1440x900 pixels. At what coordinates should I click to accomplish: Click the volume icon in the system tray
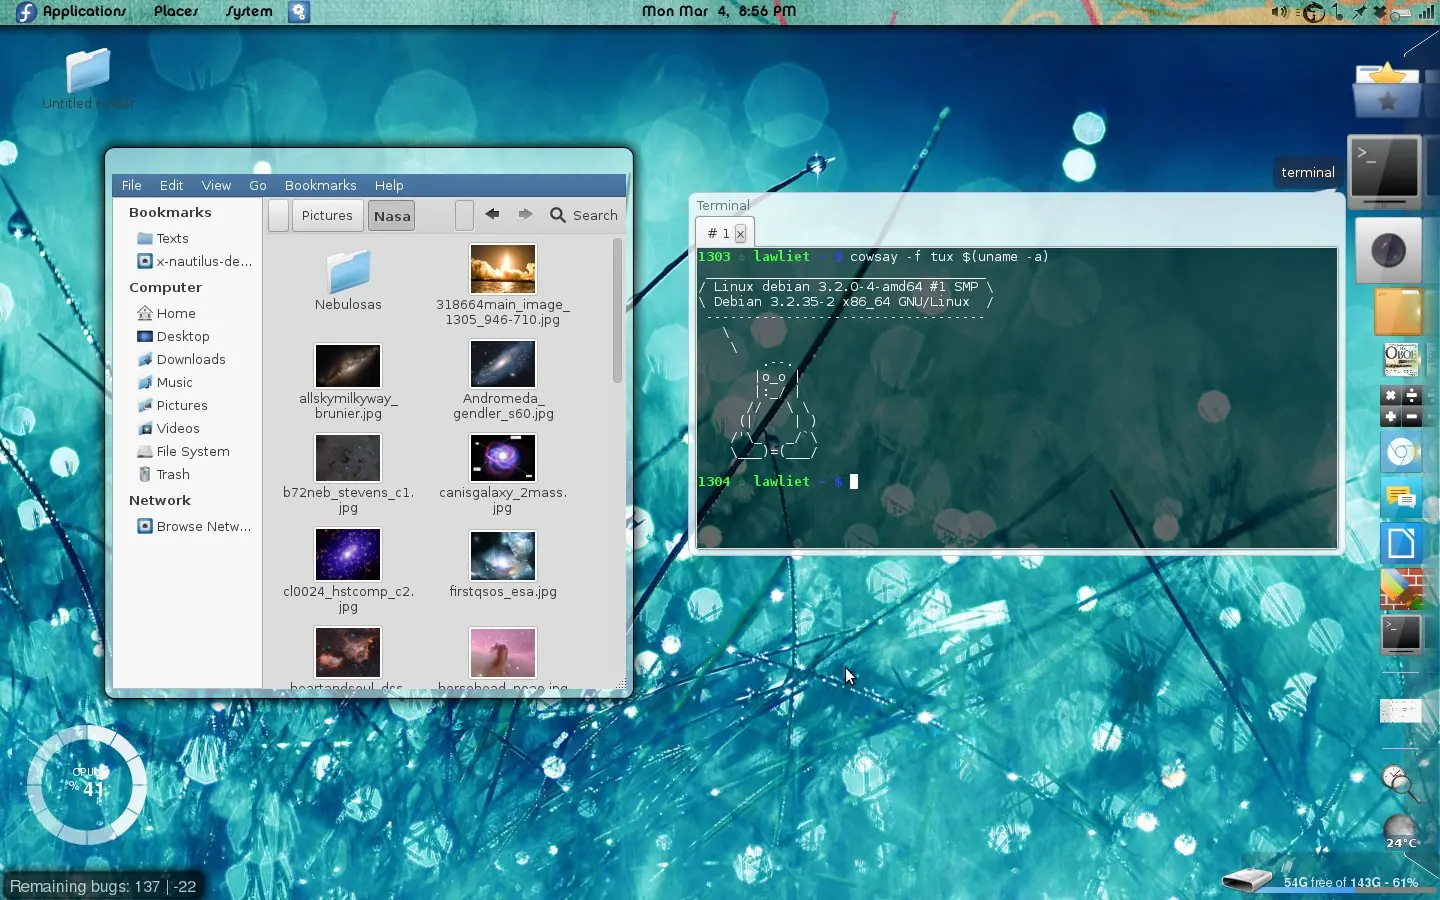pyautogui.click(x=1279, y=12)
